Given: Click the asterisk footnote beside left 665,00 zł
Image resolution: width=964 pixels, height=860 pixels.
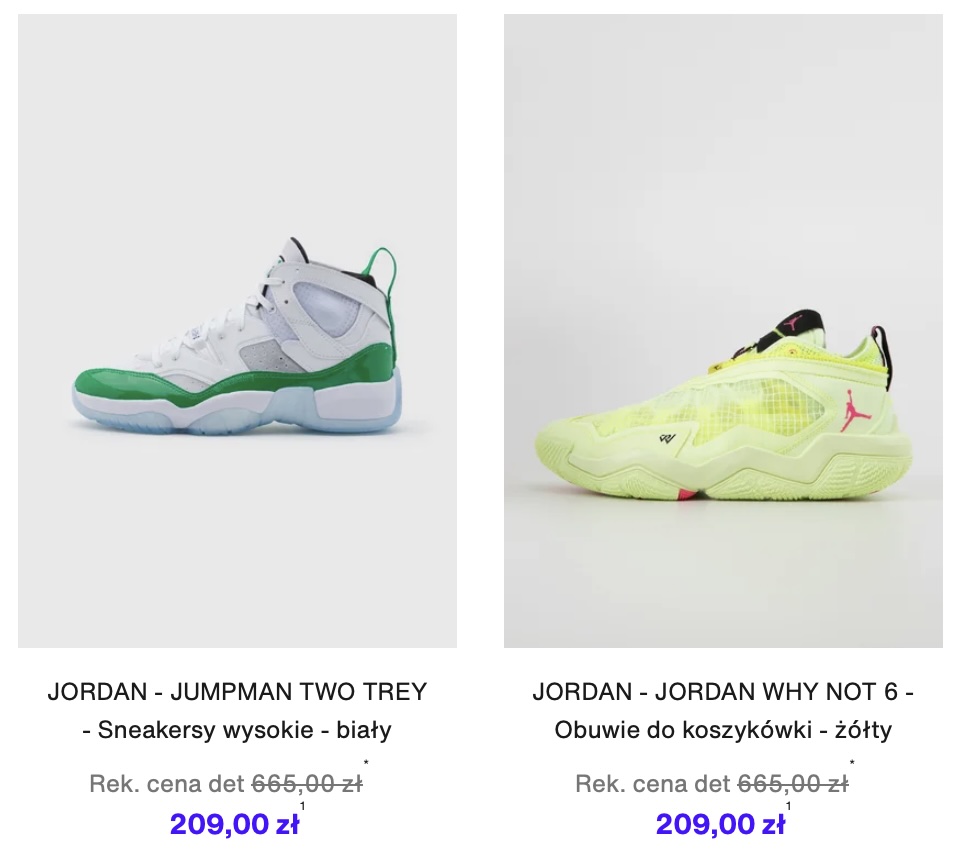Looking at the screenshot, I should click(366, 763).
